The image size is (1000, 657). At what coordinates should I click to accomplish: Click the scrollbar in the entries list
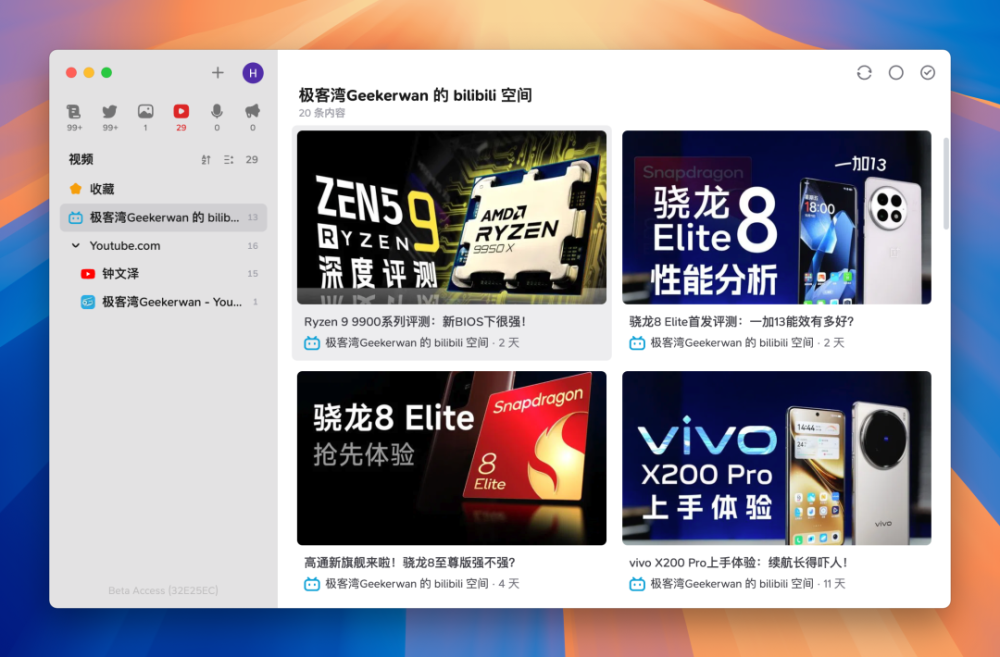946,184
